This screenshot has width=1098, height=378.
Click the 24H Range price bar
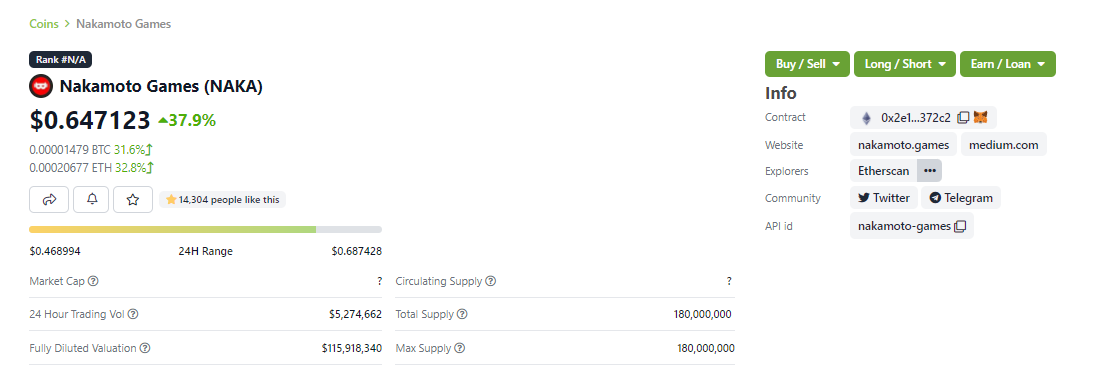205,229
